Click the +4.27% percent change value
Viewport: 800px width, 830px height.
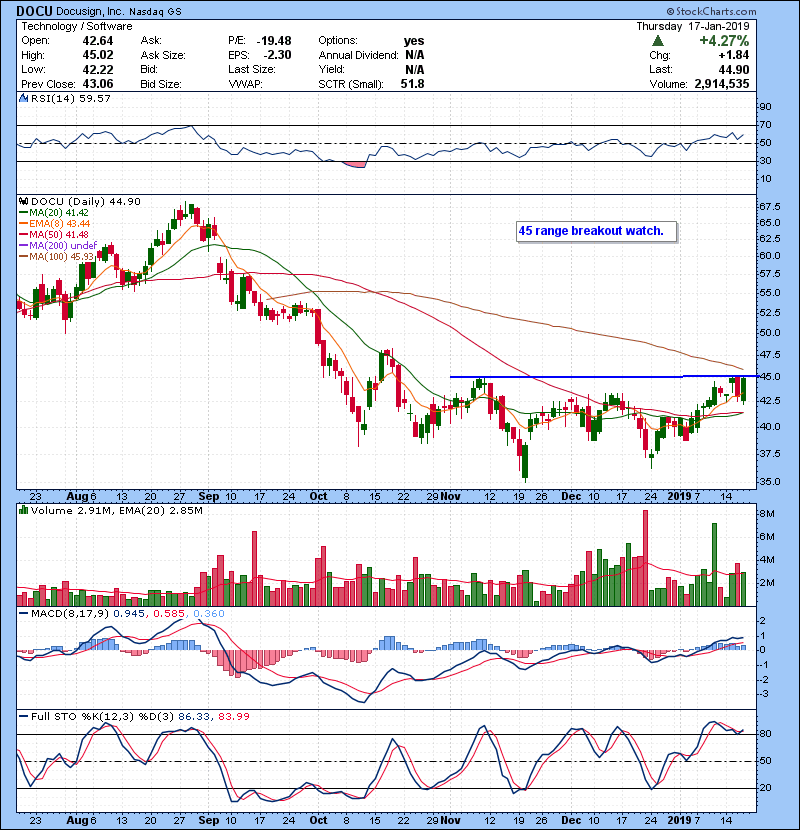click(724, 41)
